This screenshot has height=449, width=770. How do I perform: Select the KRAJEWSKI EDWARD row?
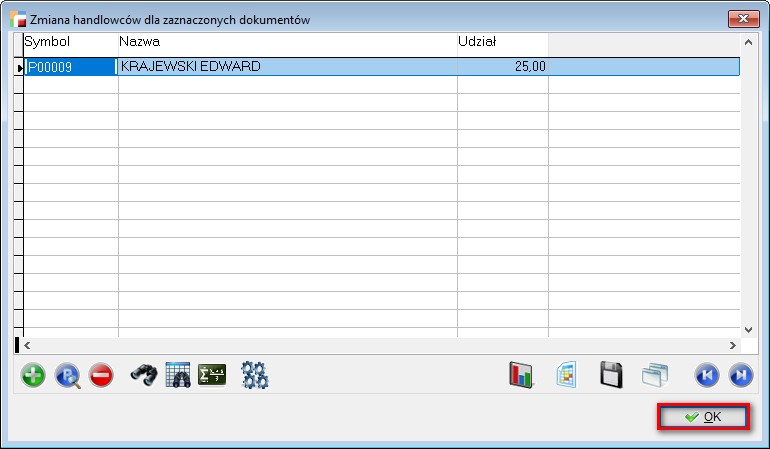287,67
